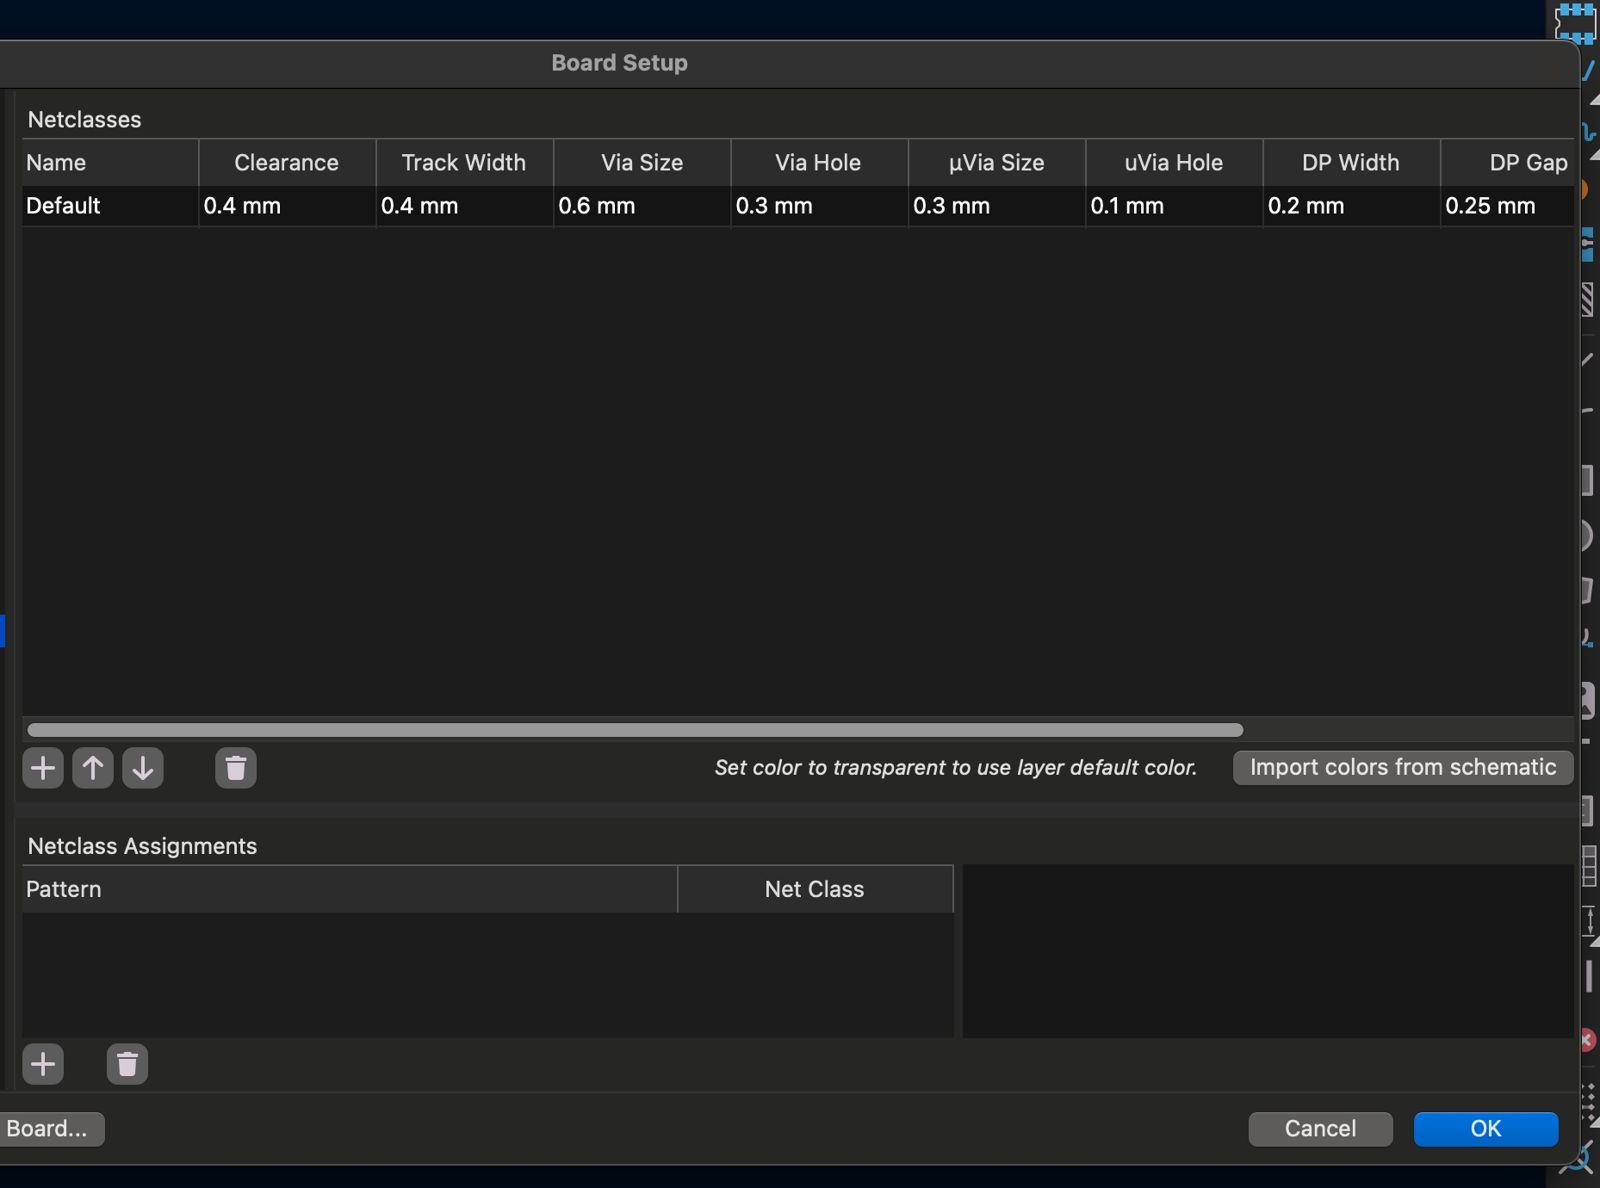
Task: Click the horizontal scrollbar under the Netclasses table
Action: (635, 730)
